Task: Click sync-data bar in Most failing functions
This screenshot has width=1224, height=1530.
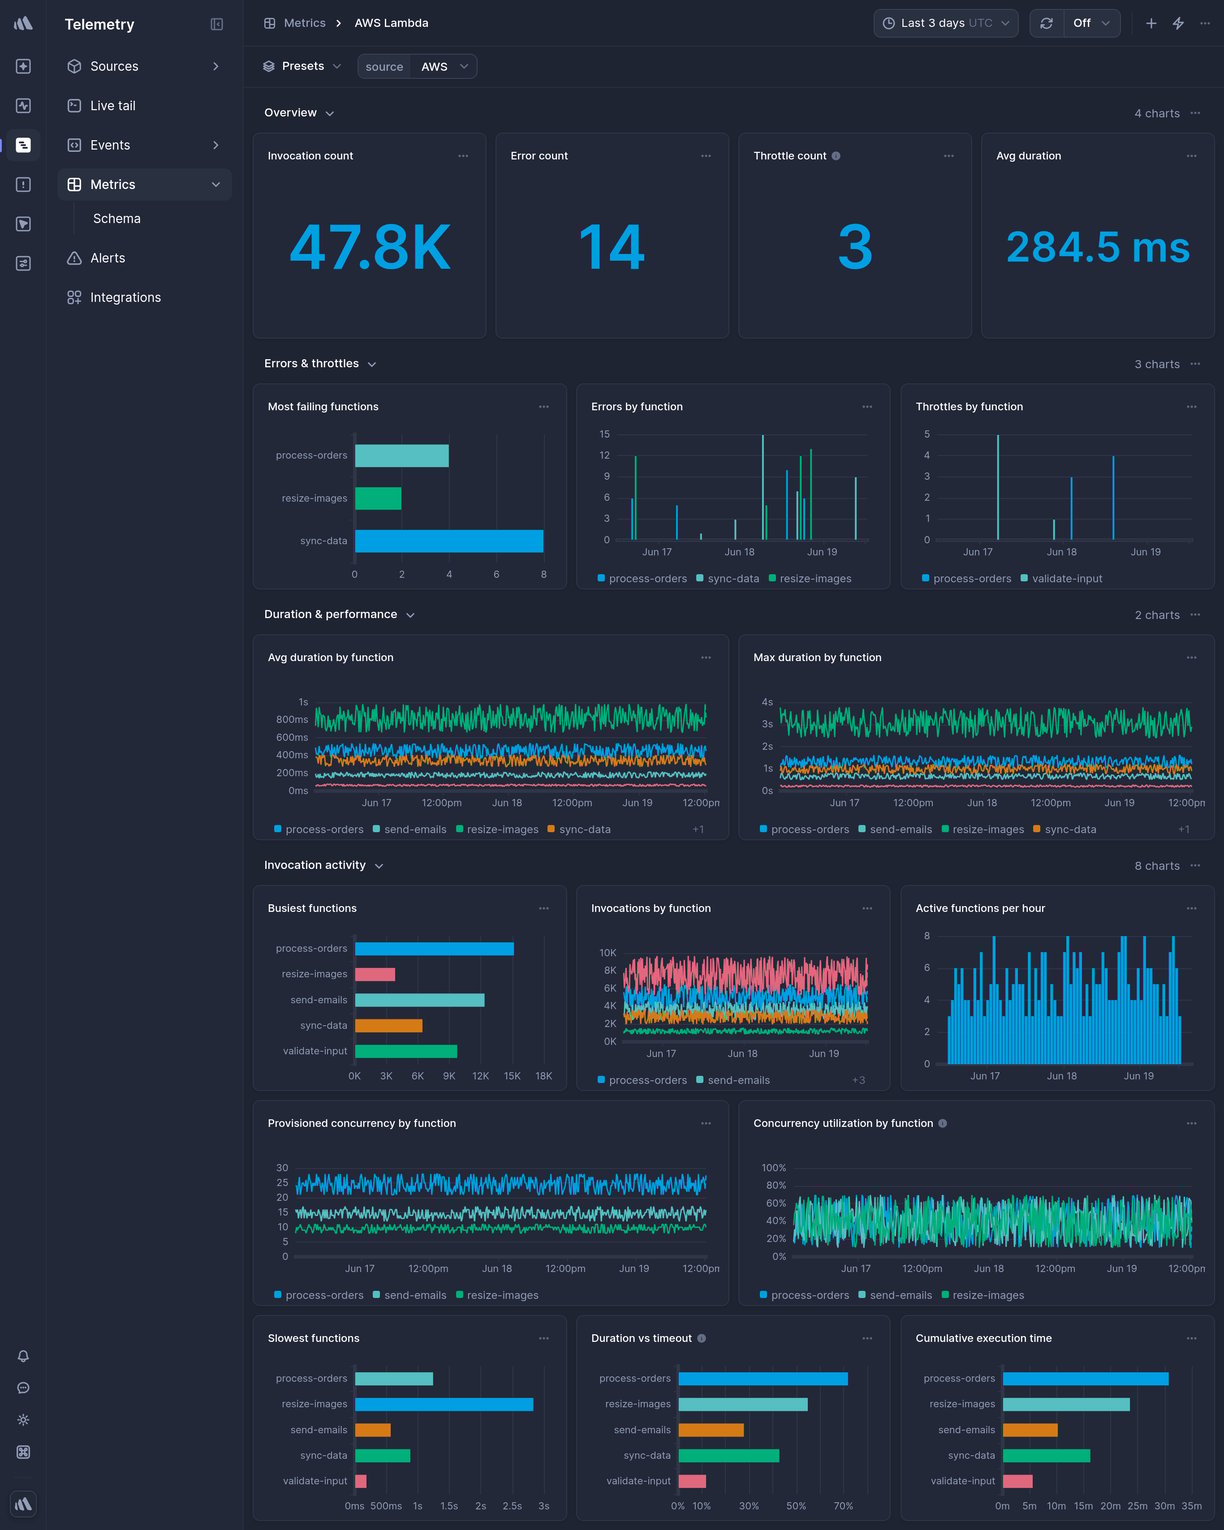Action: click(x=449, y=541)
